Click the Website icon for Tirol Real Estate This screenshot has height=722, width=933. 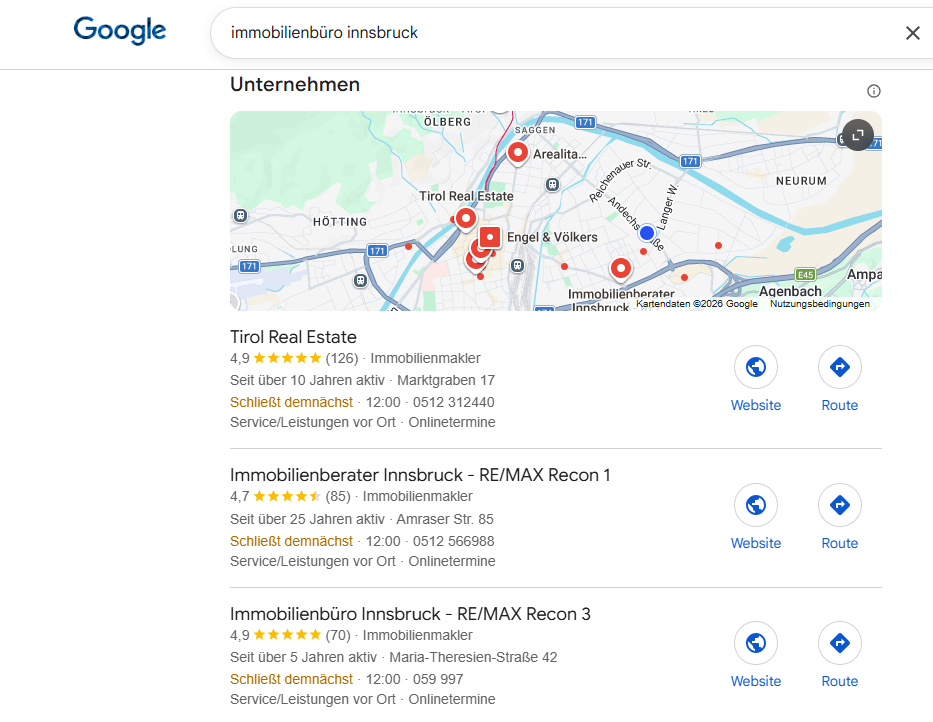tap(755, 367)
